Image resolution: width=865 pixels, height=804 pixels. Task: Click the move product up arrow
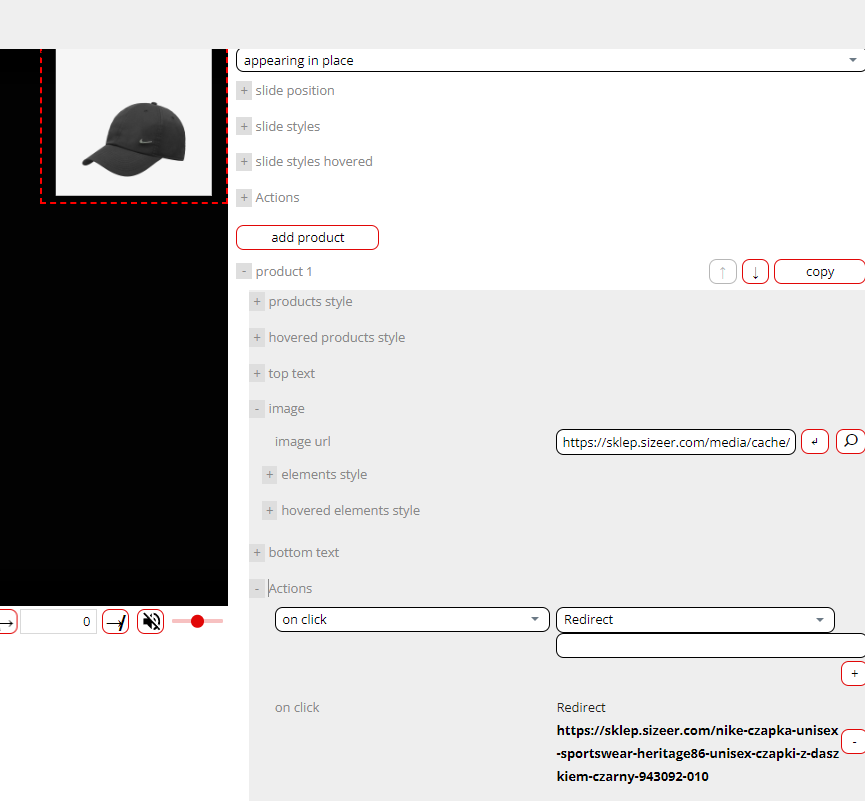[x=723, y=272]
